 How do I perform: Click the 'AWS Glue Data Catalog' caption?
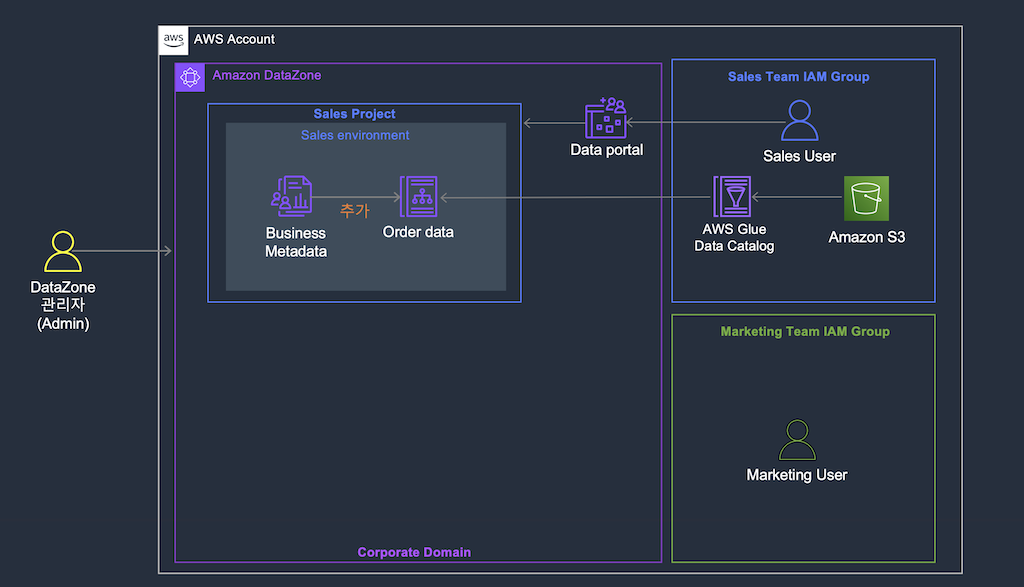(x=734, y=238)
